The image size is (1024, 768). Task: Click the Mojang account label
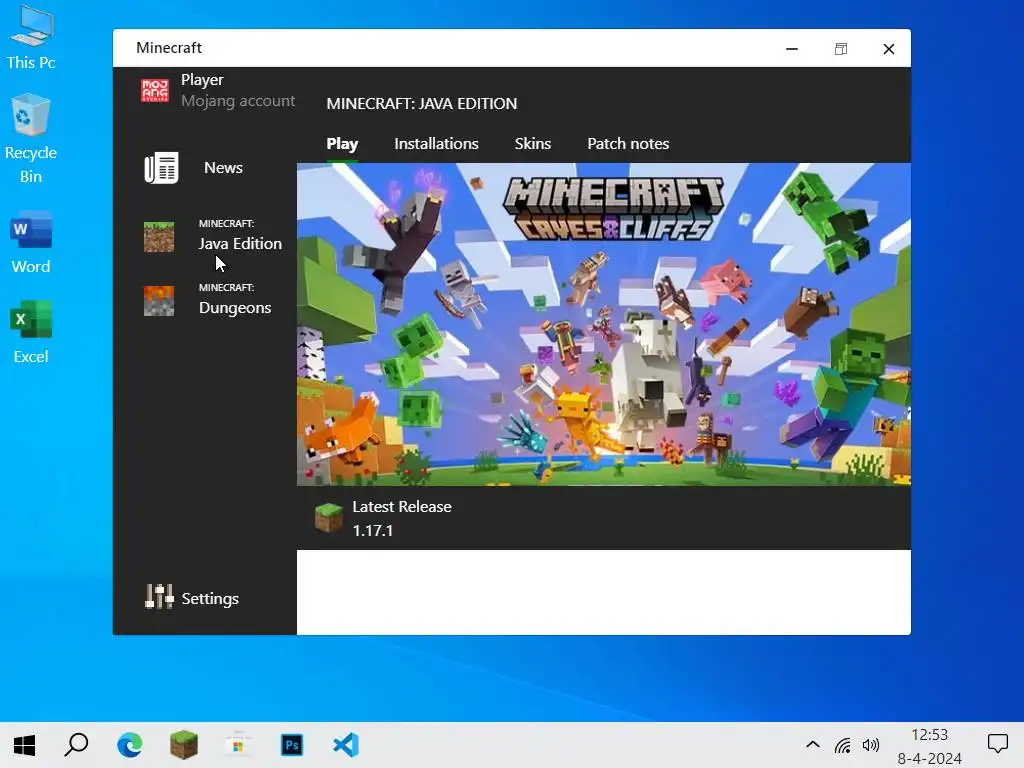pyautogui.click(x=238, y=101)
